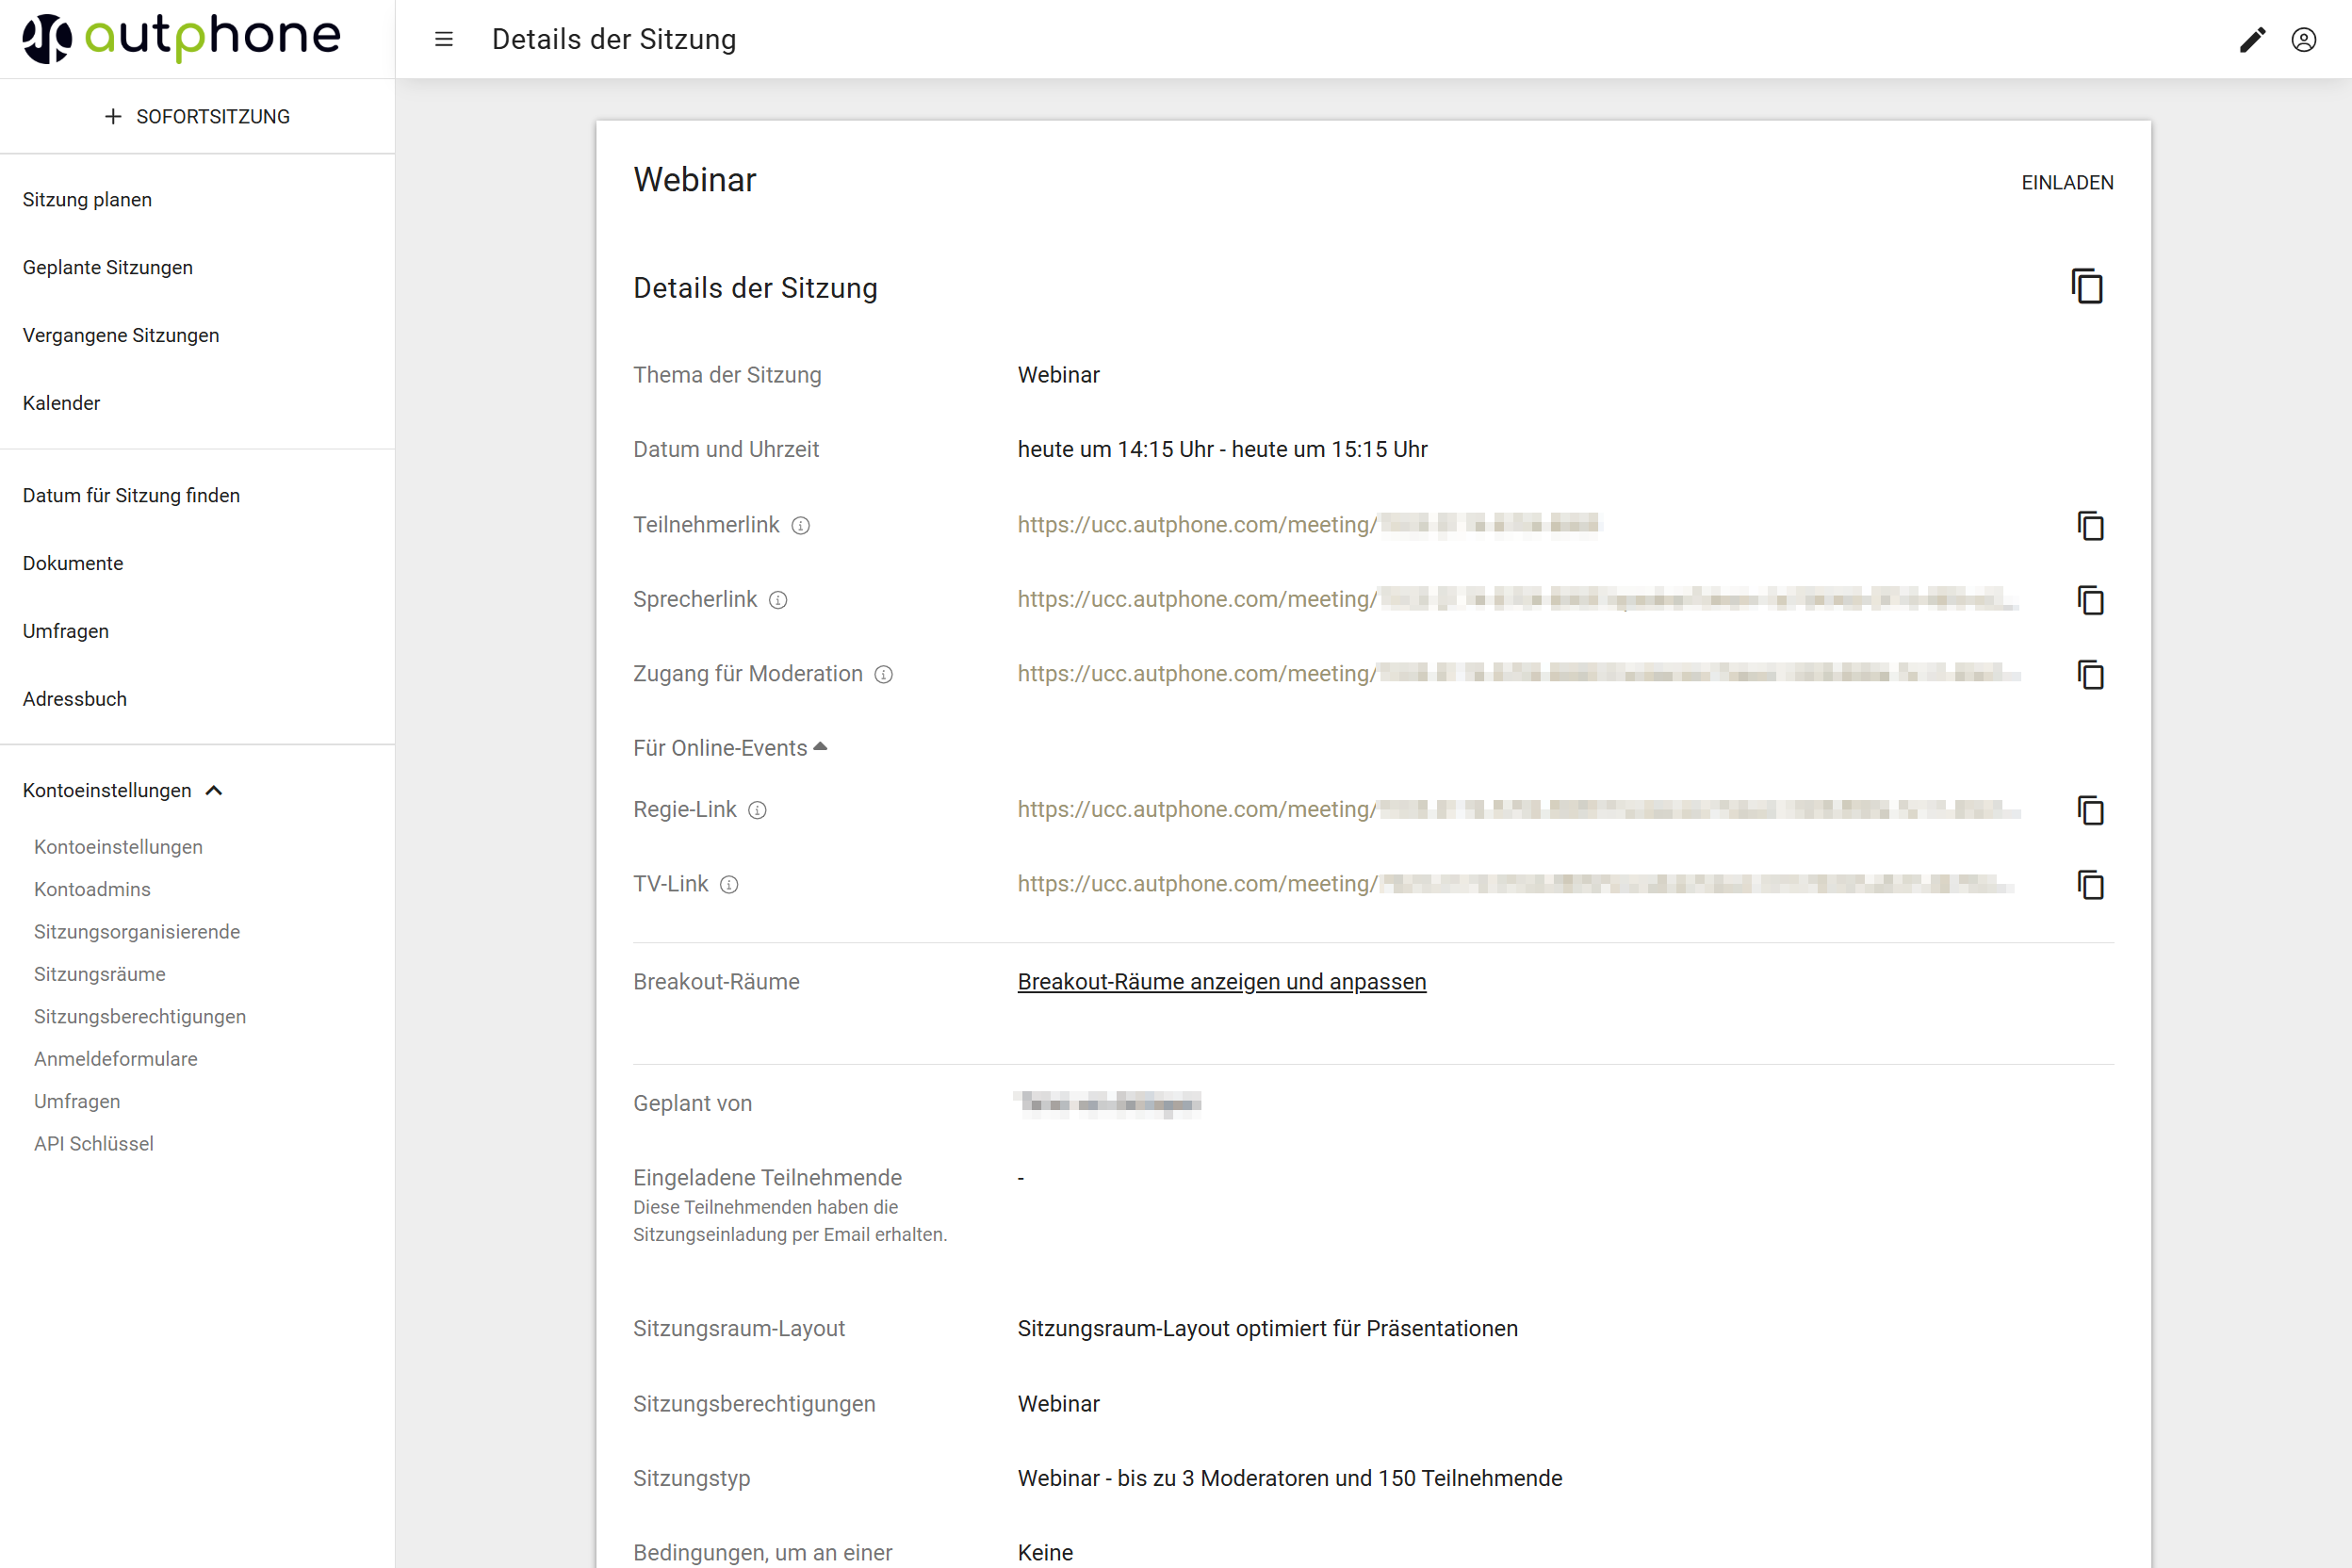
Task: Copy the Sprecherlink to clipboard
Action: click(x=2090, y=600)
